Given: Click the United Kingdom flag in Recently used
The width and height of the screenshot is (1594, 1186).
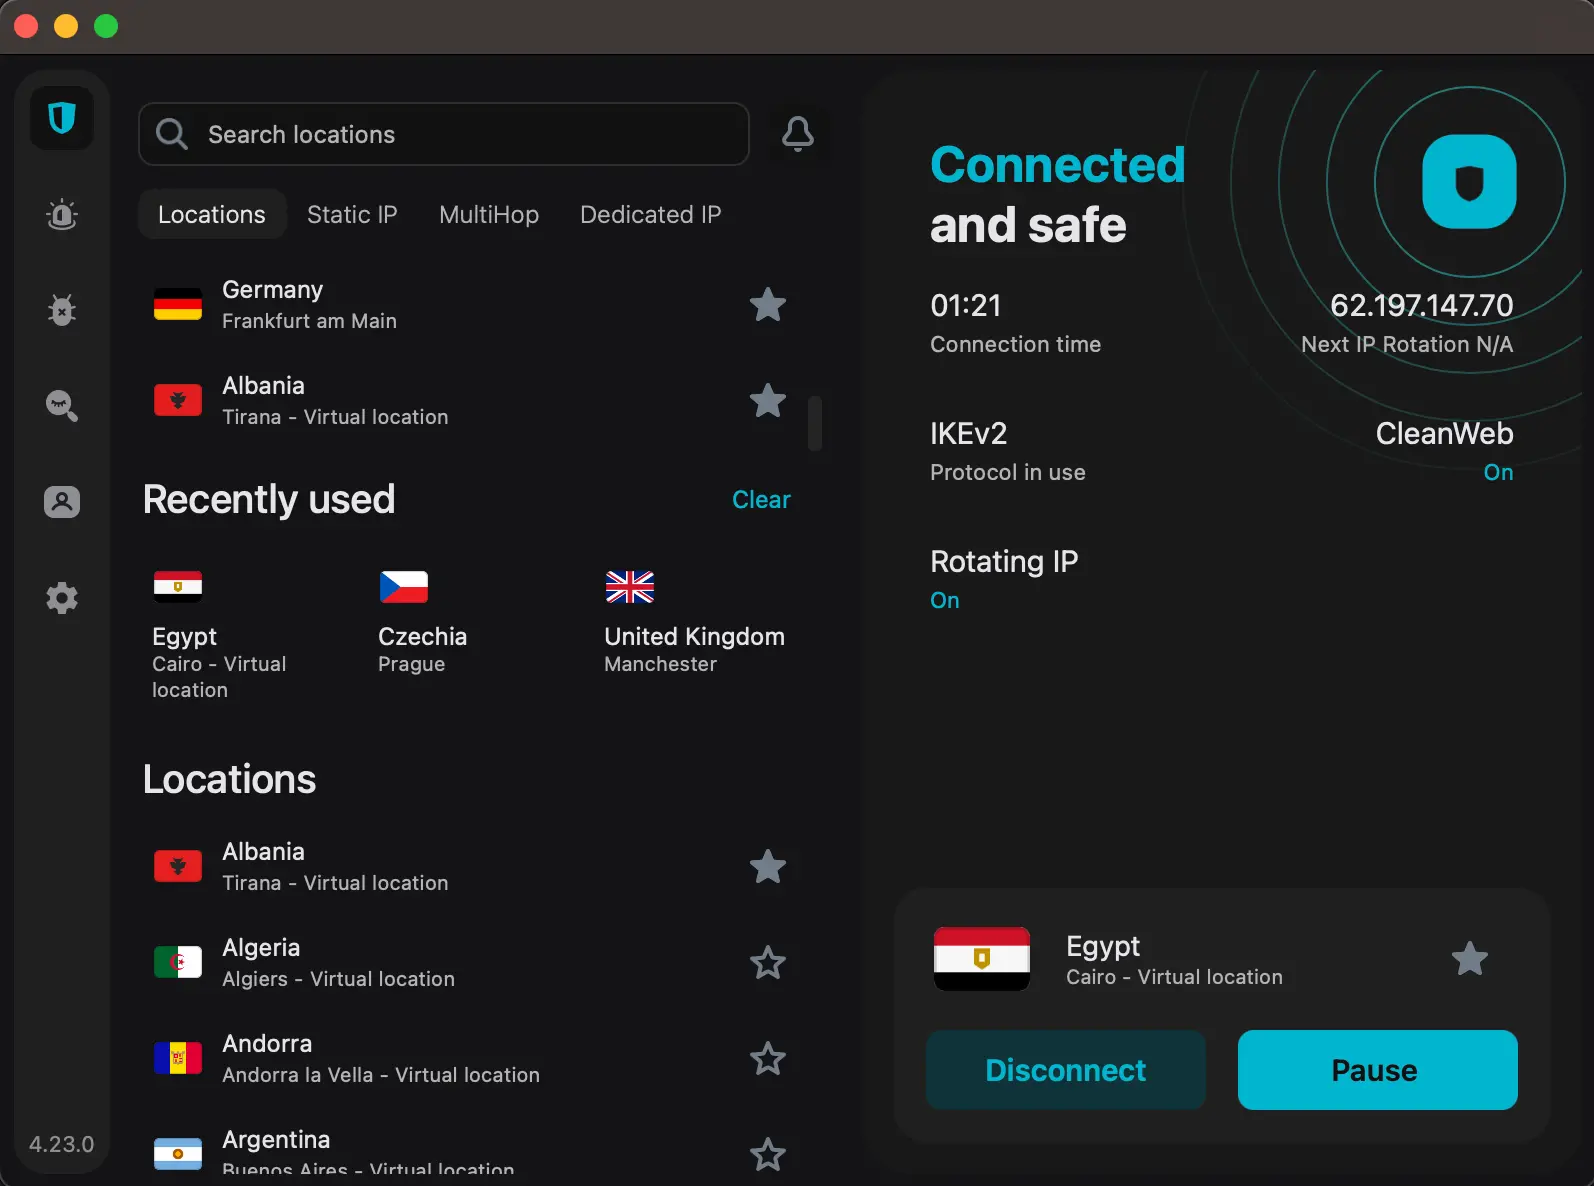Looking at the screenshot, I should click(630, 587).
